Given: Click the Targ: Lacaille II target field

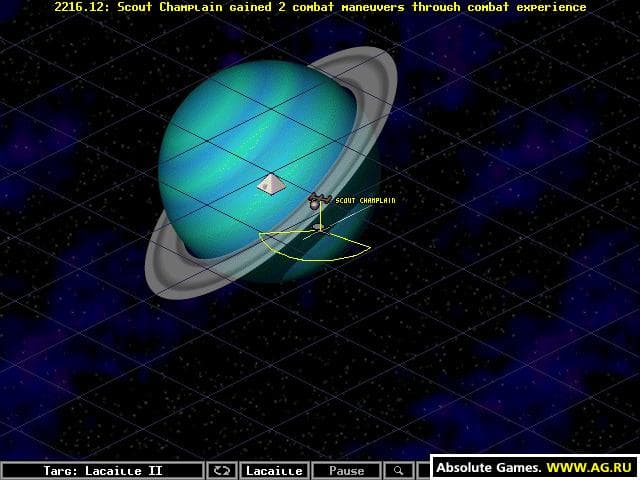Looking at the screenshot, I should (x=102, y=471).
